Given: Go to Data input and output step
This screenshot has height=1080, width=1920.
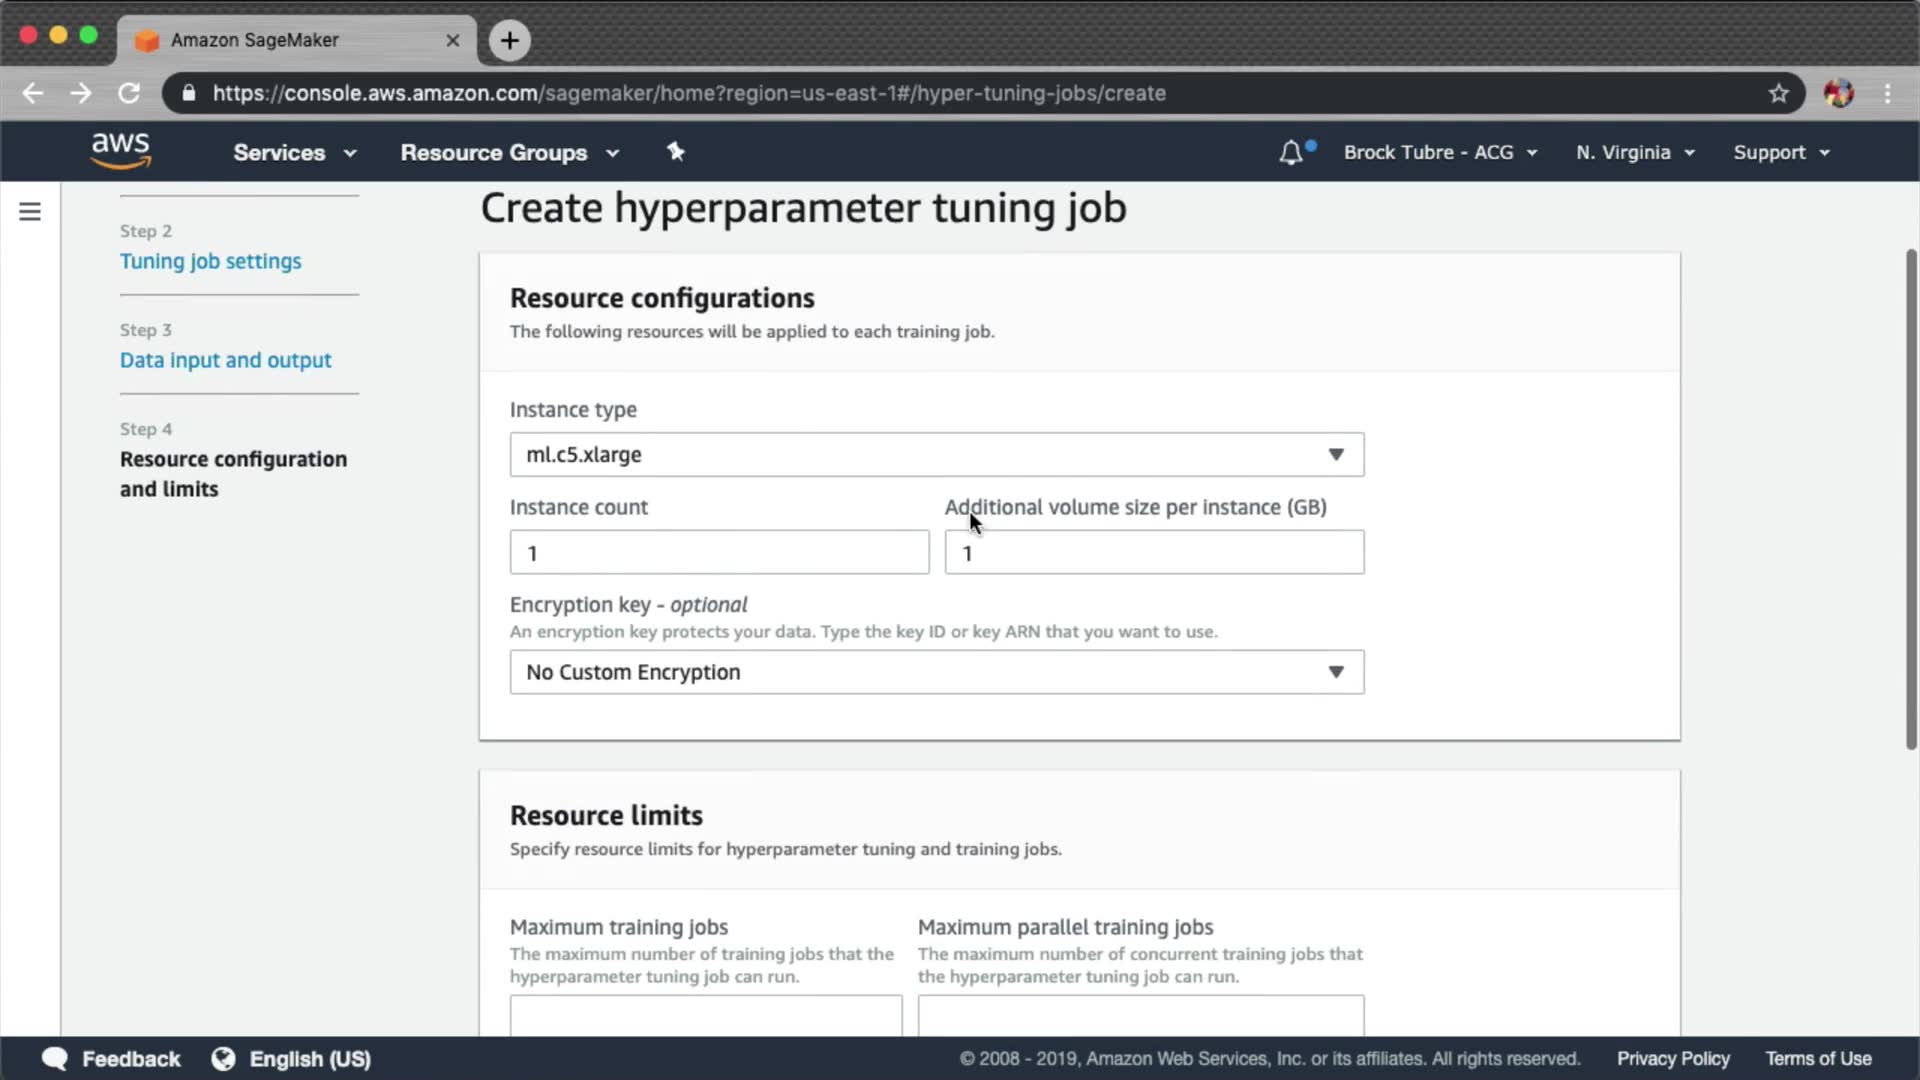Looking at the screenshot, I should pos(225,360).
